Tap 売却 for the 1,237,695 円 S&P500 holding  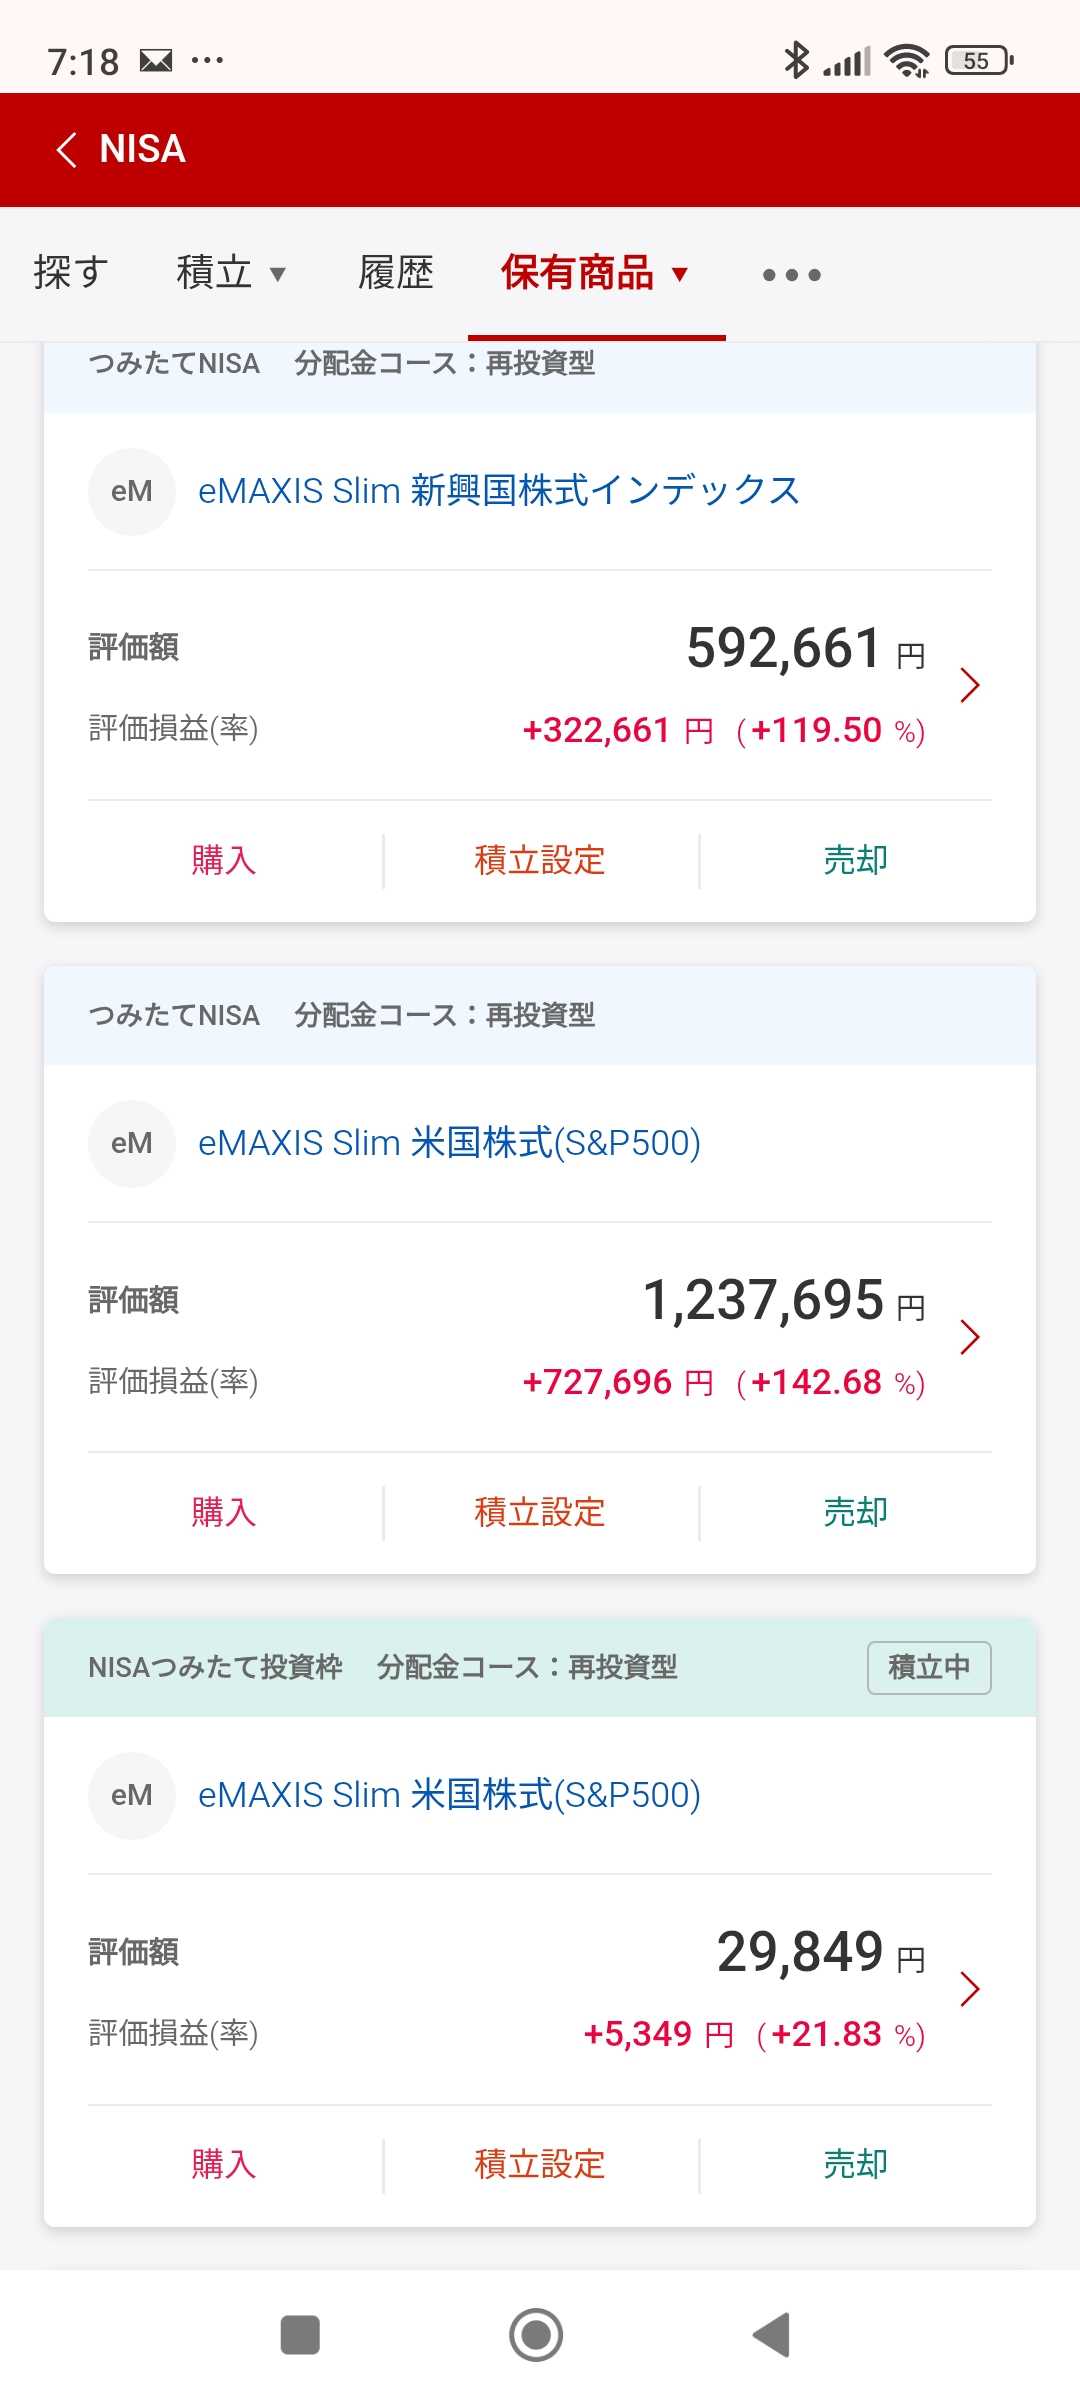[x=856, y=1512]
